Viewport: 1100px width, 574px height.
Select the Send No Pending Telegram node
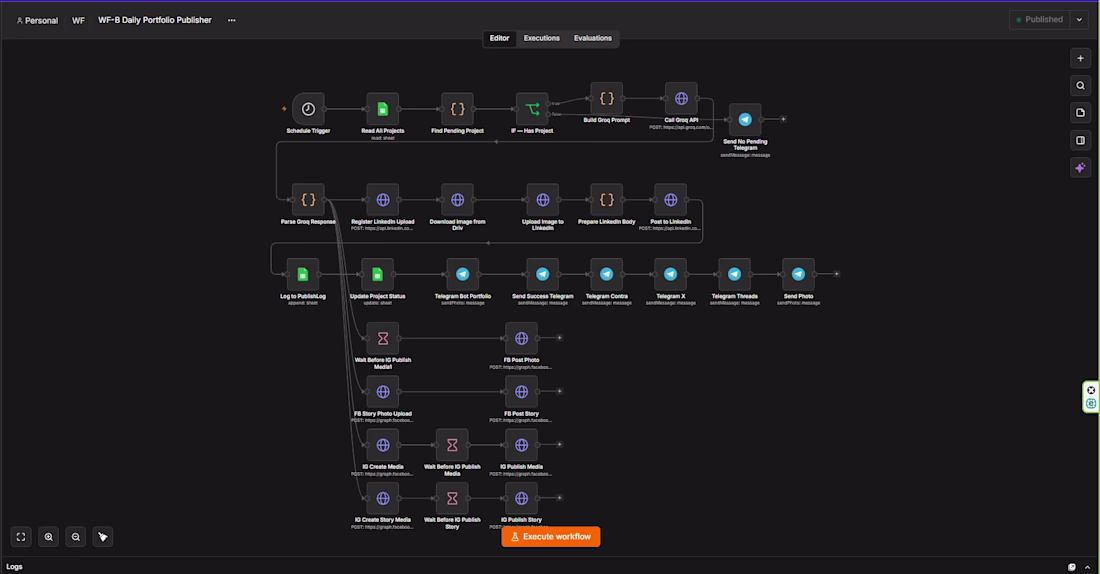(x=745, y=119)
